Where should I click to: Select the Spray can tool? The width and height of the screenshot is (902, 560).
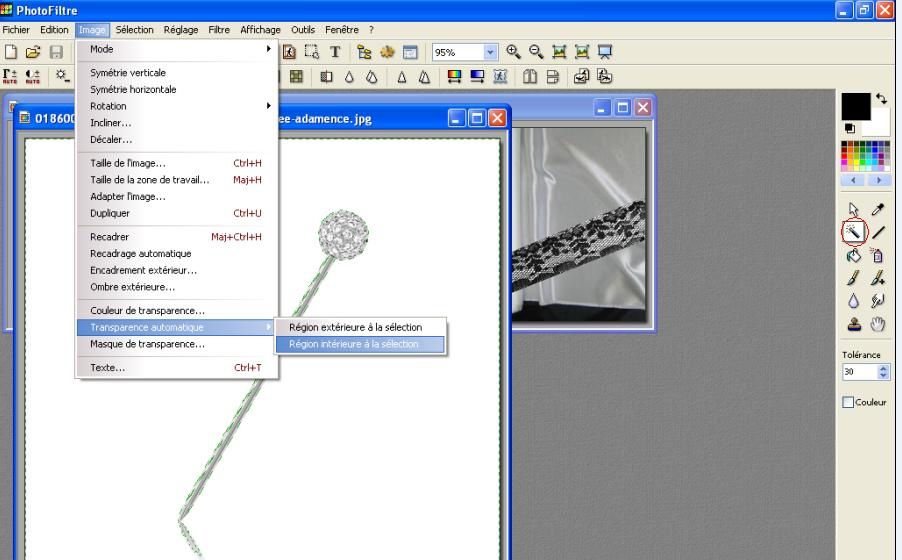tap(877, 255)
